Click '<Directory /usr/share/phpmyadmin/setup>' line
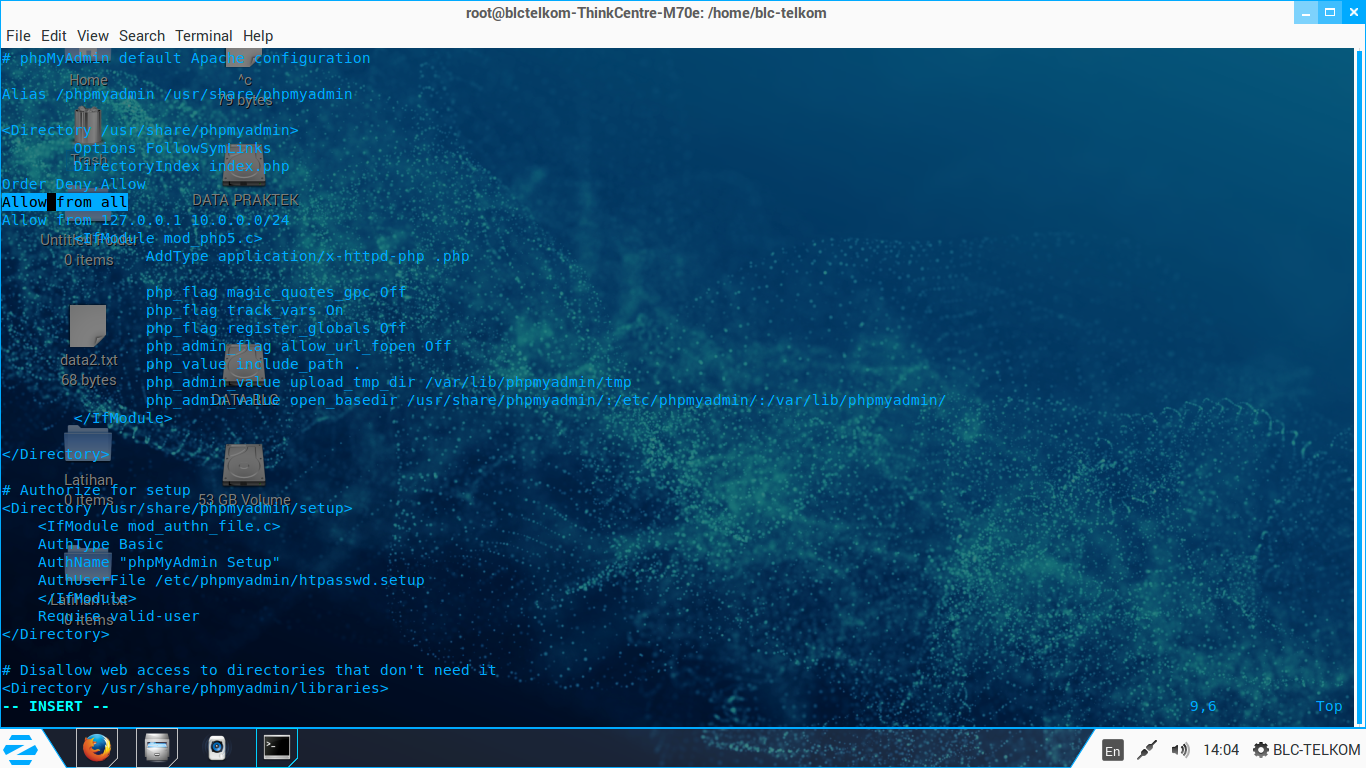Screen dimensions: 1366x768 tap(177, 508)
